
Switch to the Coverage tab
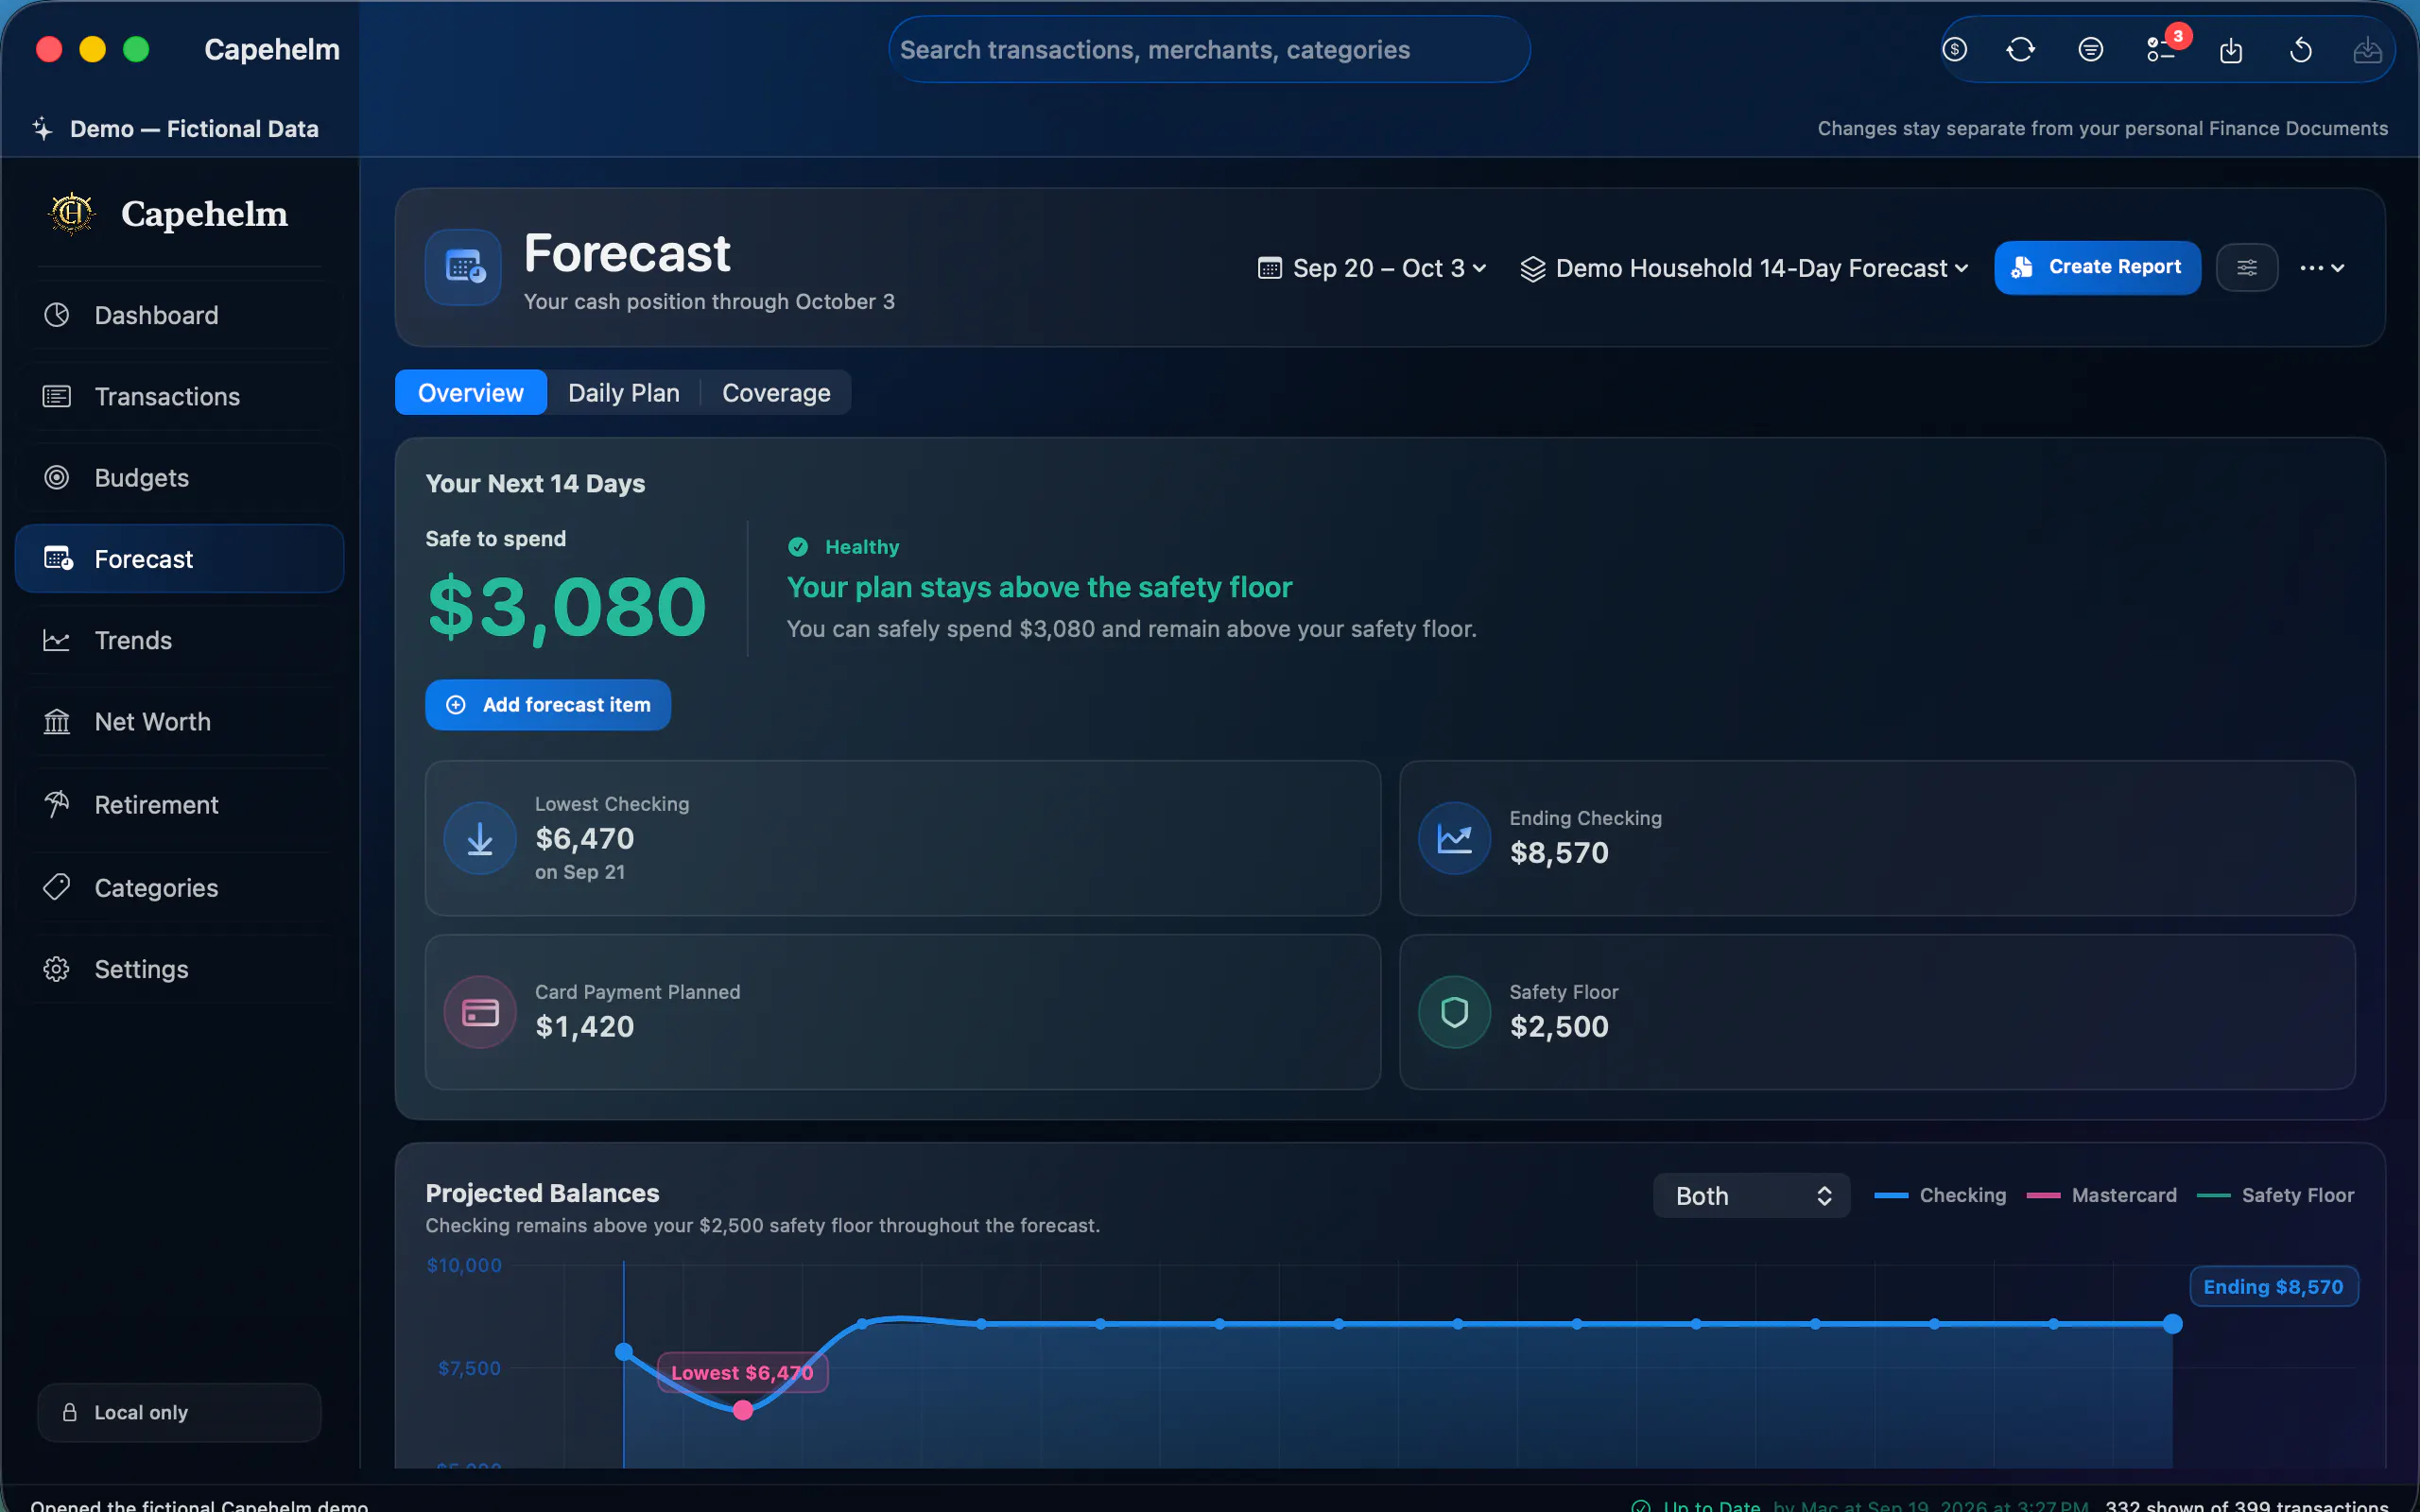[x=776, y=392]
